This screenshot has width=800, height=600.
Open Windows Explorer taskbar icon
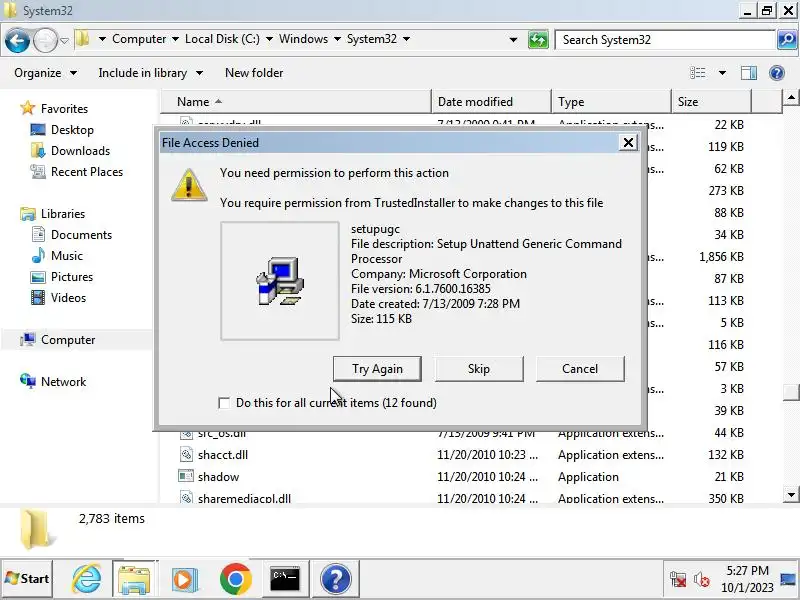[x=134, y=579]
